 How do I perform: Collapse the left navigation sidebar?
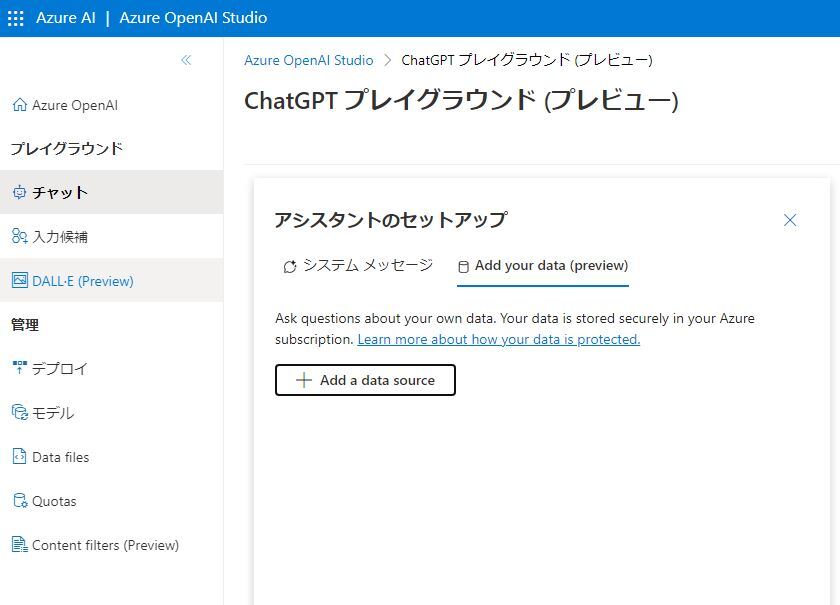point(186,60)
